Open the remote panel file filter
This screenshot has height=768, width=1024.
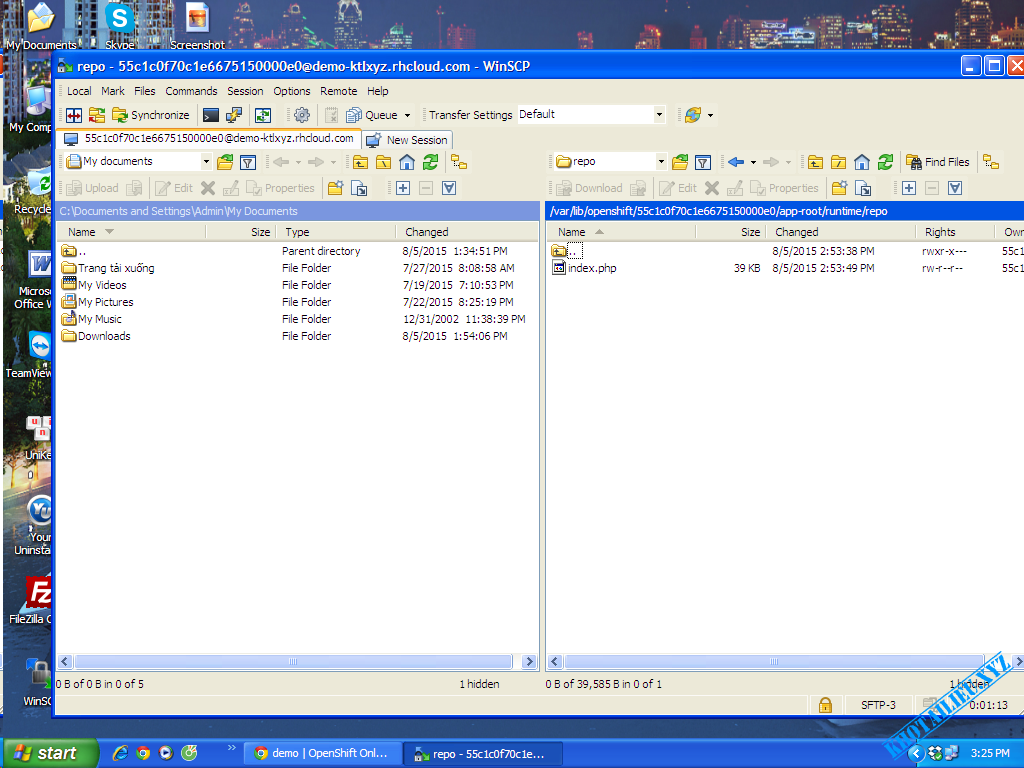pos(703,162)
